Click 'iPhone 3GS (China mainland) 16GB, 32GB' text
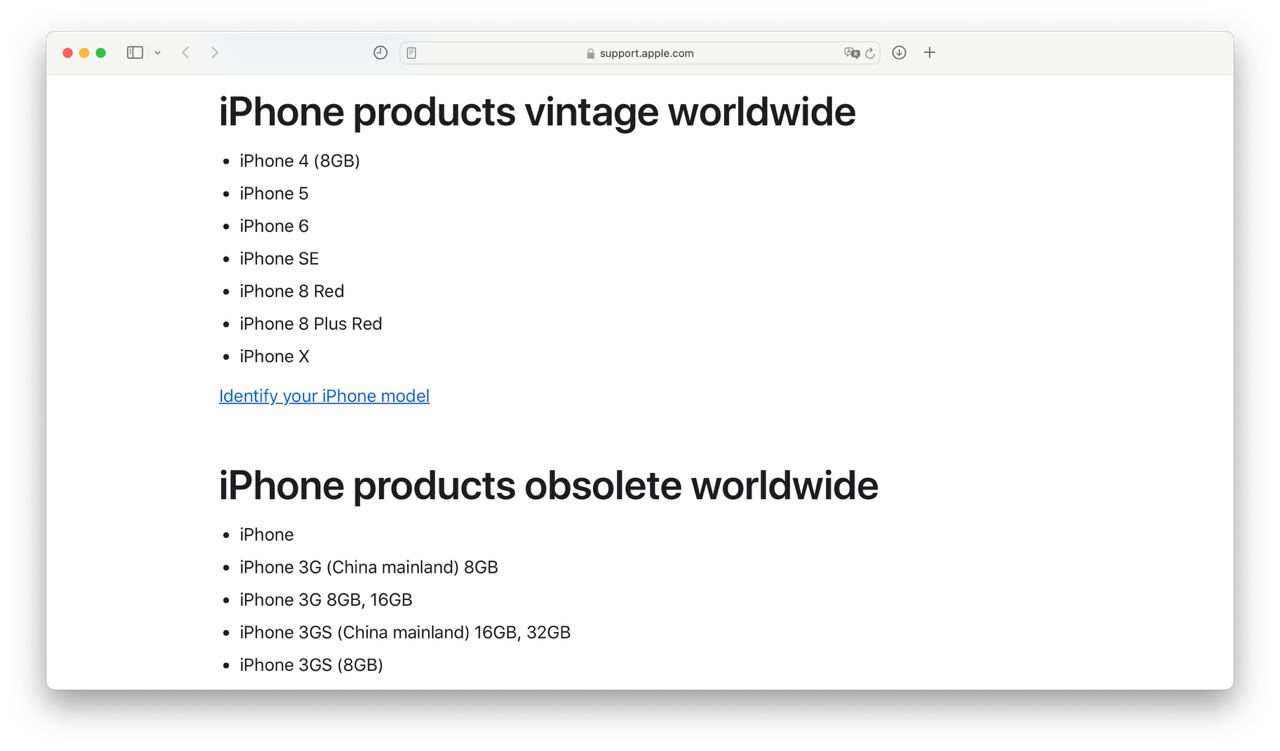The width and height of the screenshot is (1280, 751). click(x=405, y=632)
